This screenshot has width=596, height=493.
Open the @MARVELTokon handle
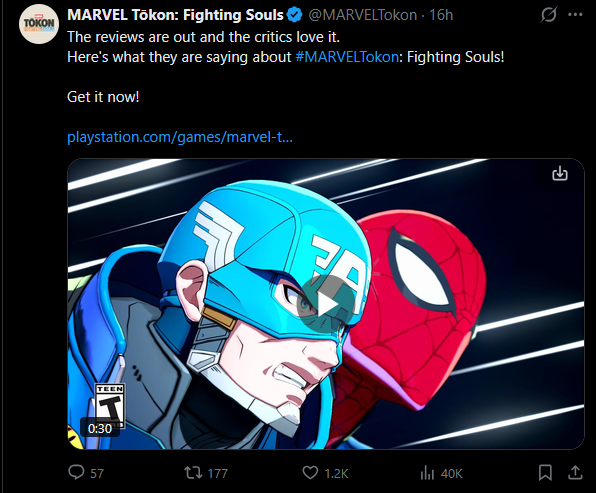click(363, 15)
